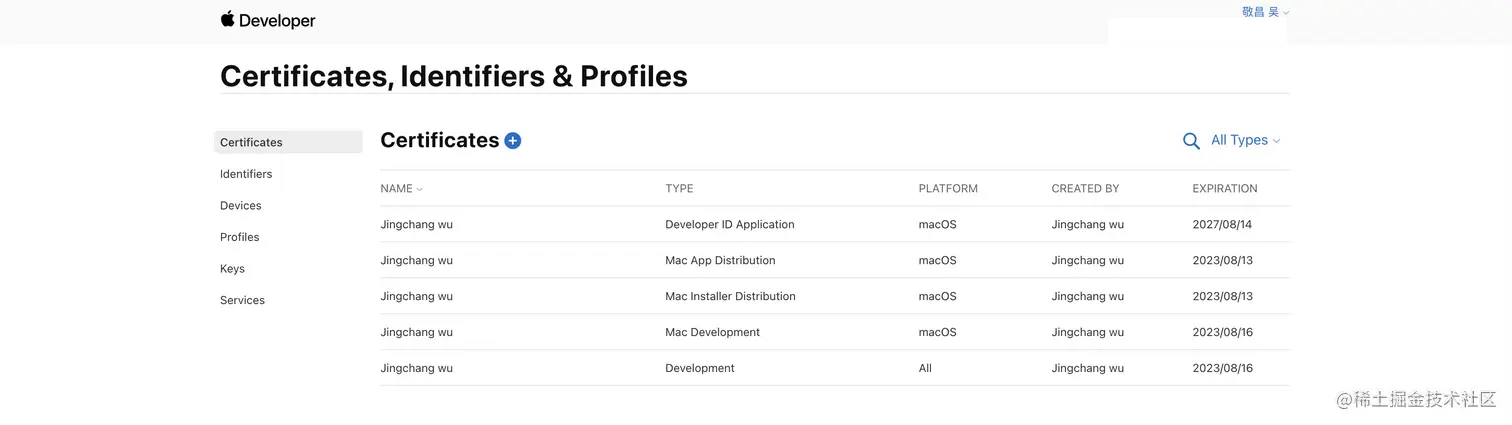Add a new certificate with plus icon
Viewport: 1512px width, 425px height.
pyautogui.click(x=513, y=141)
